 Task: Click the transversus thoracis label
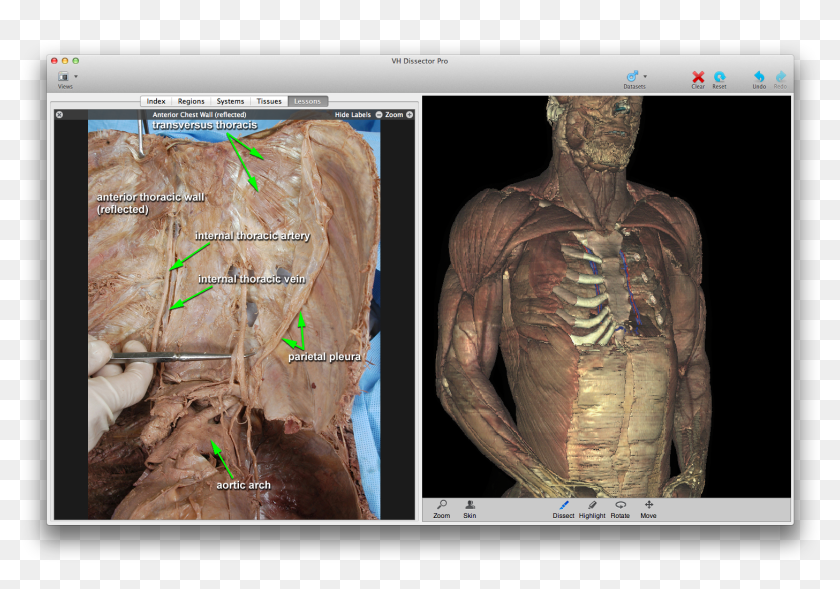[x=205, y=125]
